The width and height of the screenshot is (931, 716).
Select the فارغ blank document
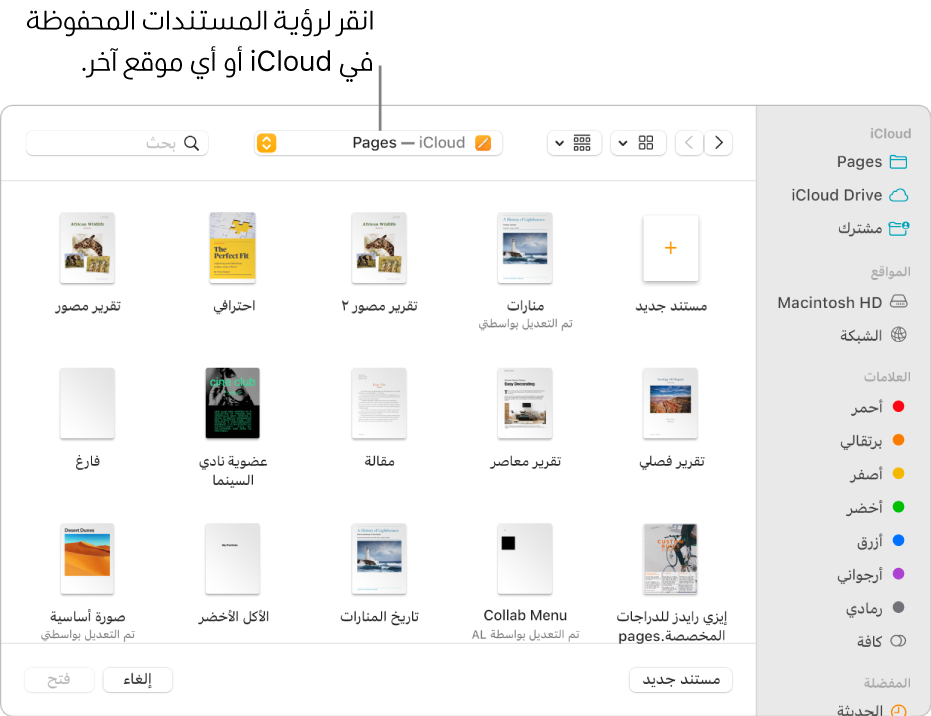87,404
